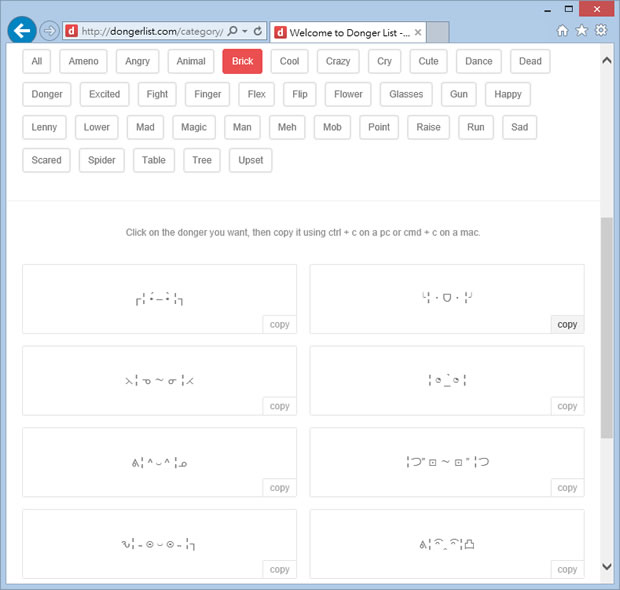
Task: Choose the Lenny category filter
Action: [44, 127]
